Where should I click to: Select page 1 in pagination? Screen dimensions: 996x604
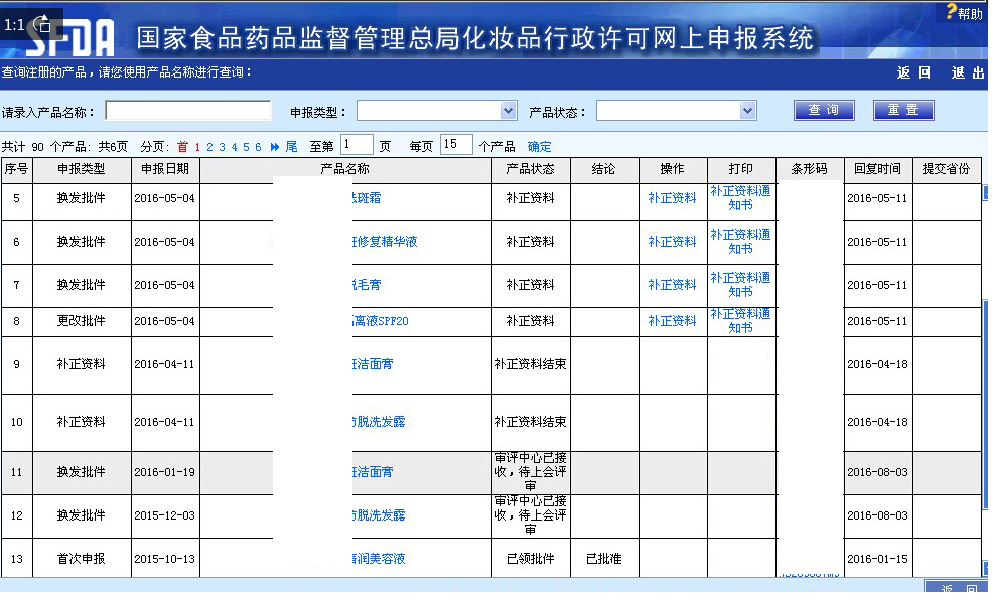point(197,147)
